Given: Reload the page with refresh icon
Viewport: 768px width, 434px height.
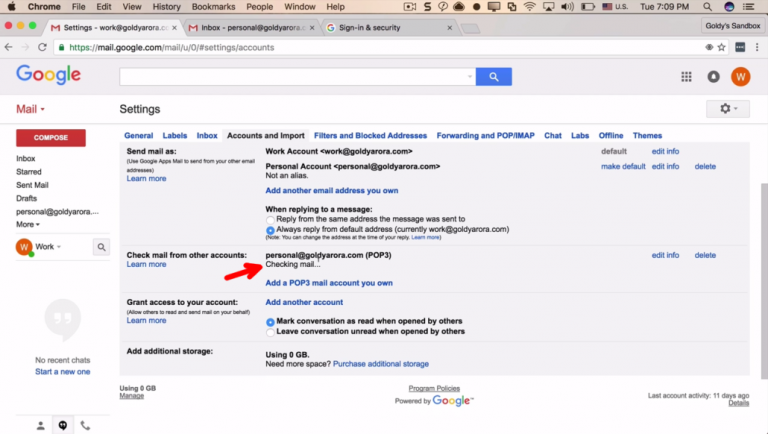Looking at the screenshot, I should coord(42,47).
